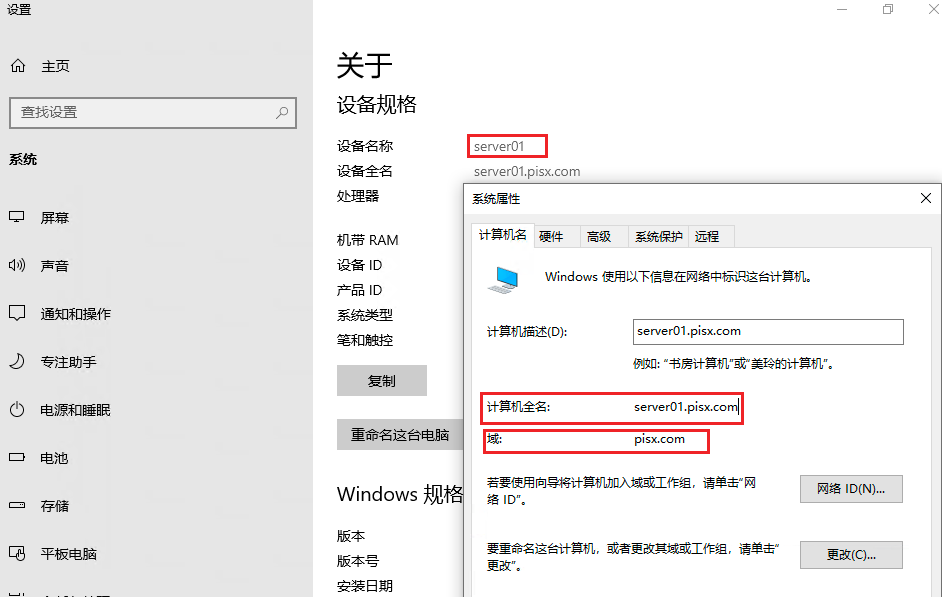Click the 网络 ID(N)... button
This screenshot has height=597, width=942.
pos(851,489)
